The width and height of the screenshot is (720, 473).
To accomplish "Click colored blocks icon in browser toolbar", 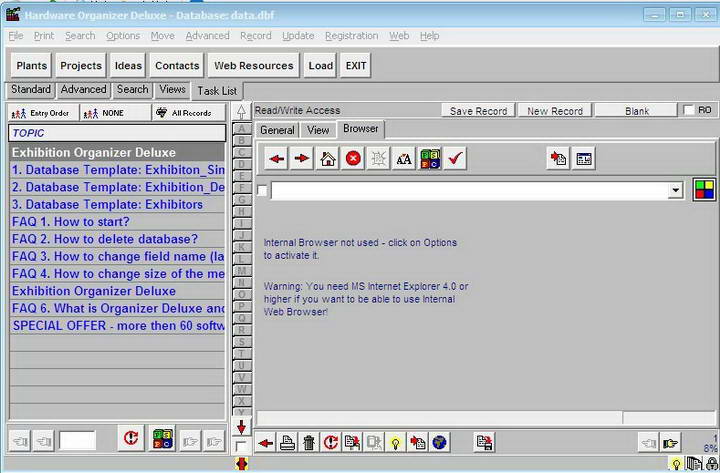I will [430, 159].
